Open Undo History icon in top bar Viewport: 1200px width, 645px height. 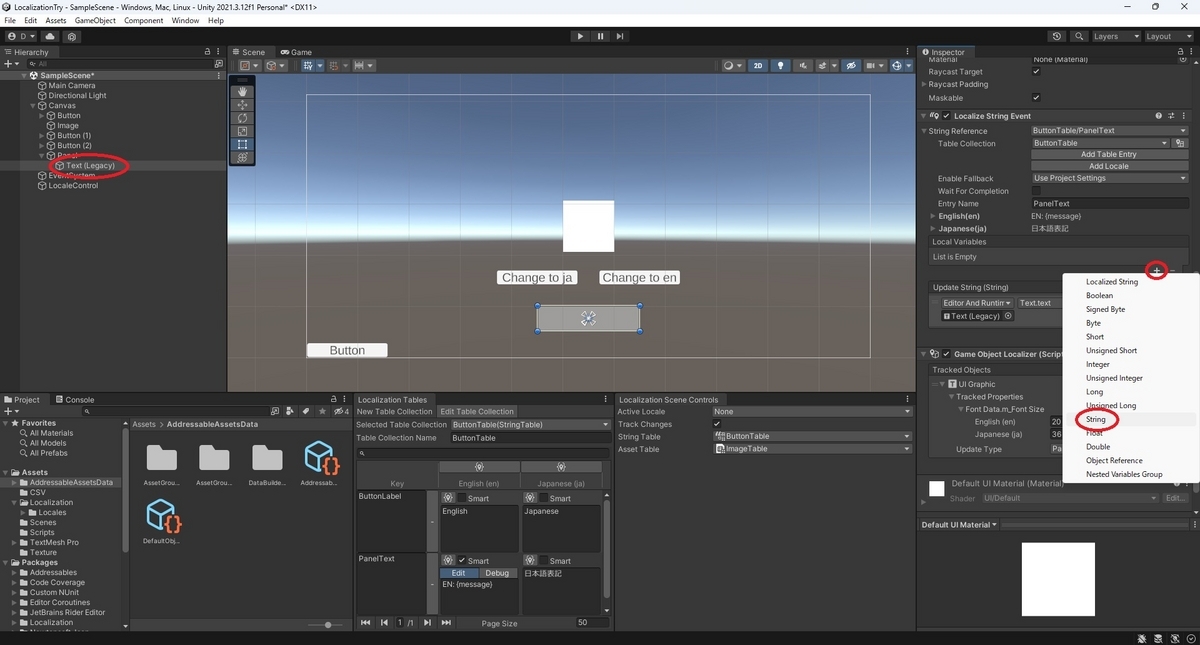pos(1058,36)
